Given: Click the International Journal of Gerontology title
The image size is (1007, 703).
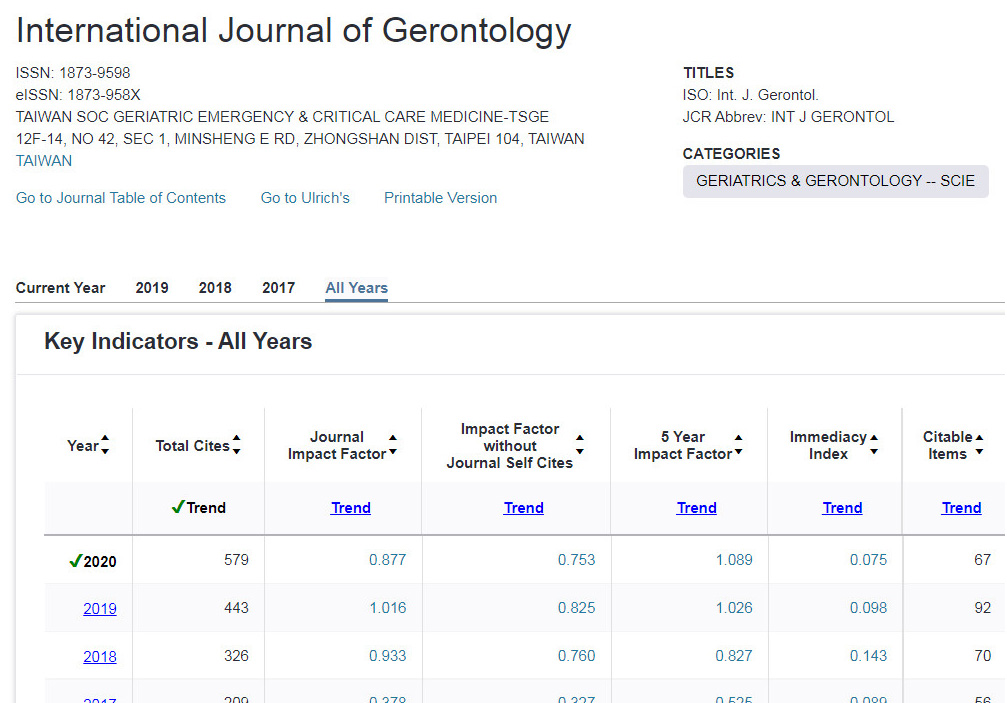Looking at the screenshot, I should pos(293,31).
